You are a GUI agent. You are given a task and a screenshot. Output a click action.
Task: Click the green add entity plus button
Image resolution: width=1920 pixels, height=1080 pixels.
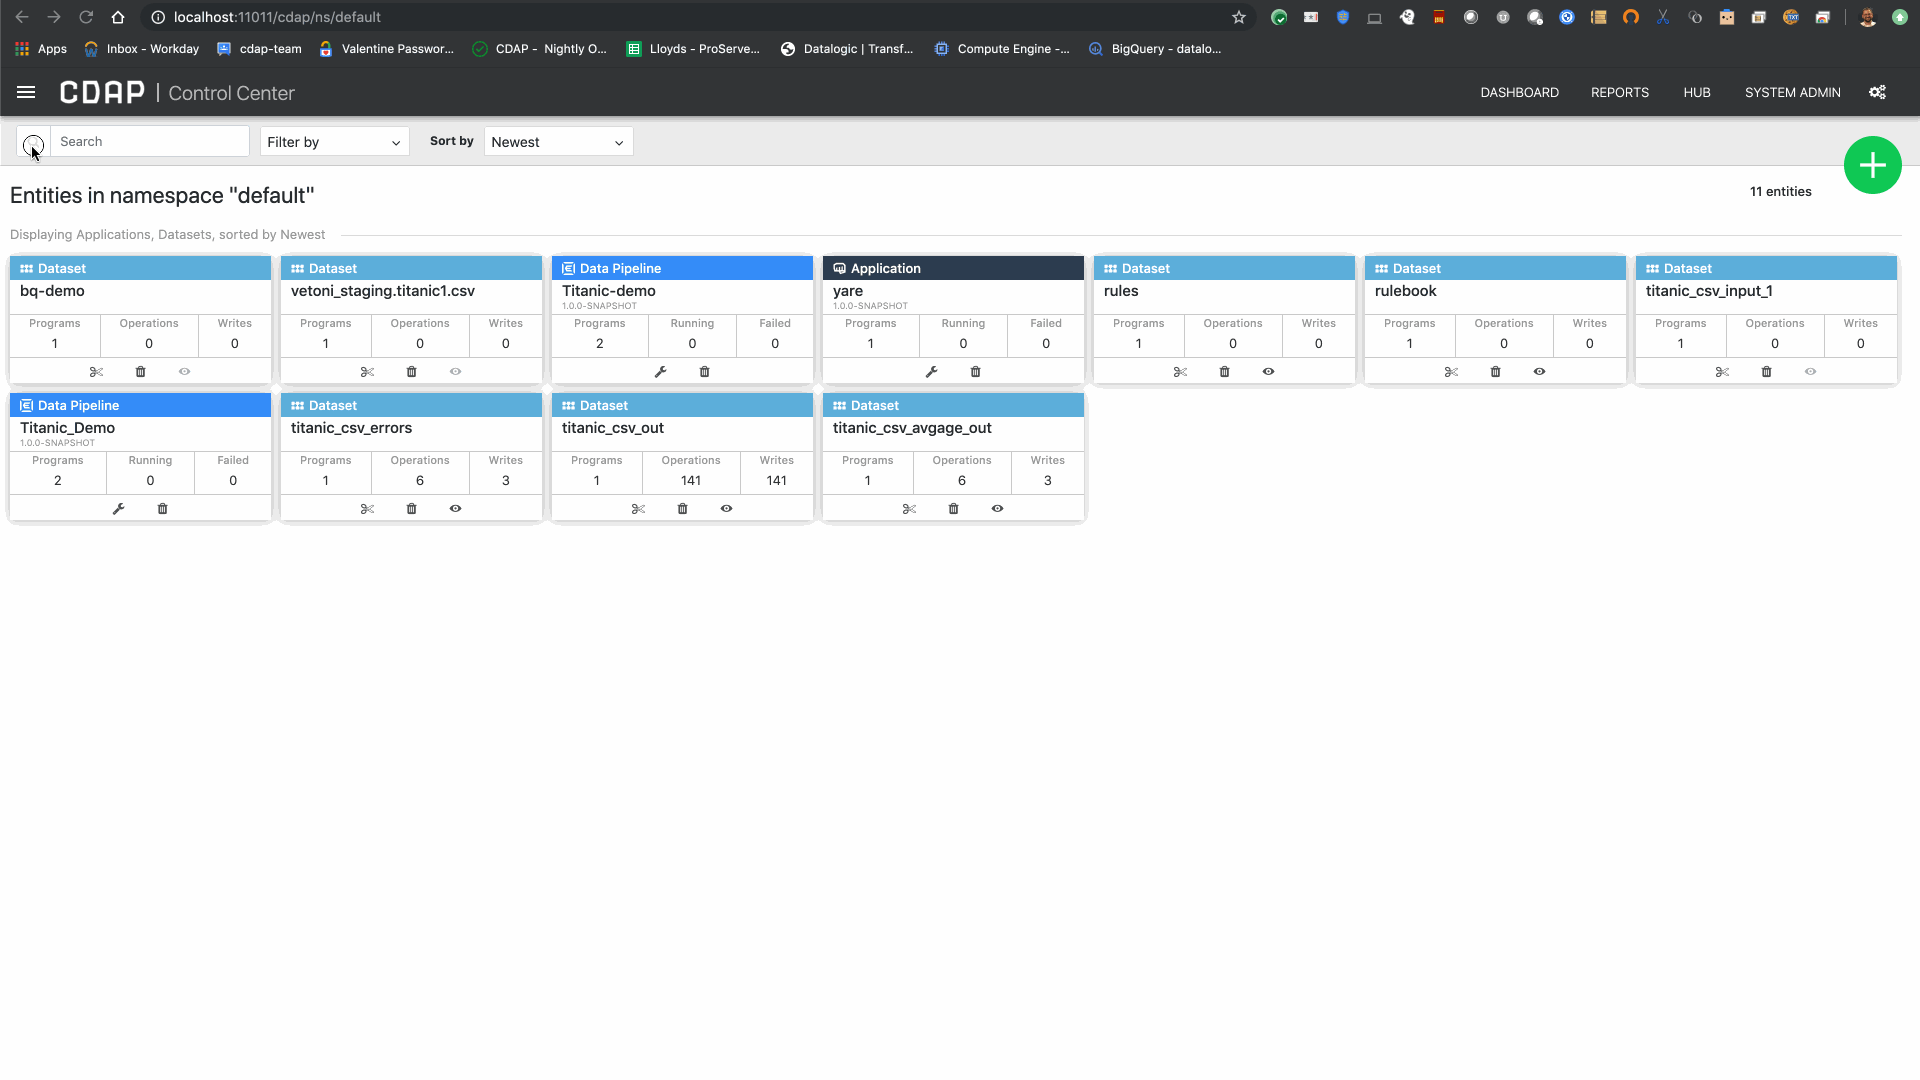[x=1872, y=165]
